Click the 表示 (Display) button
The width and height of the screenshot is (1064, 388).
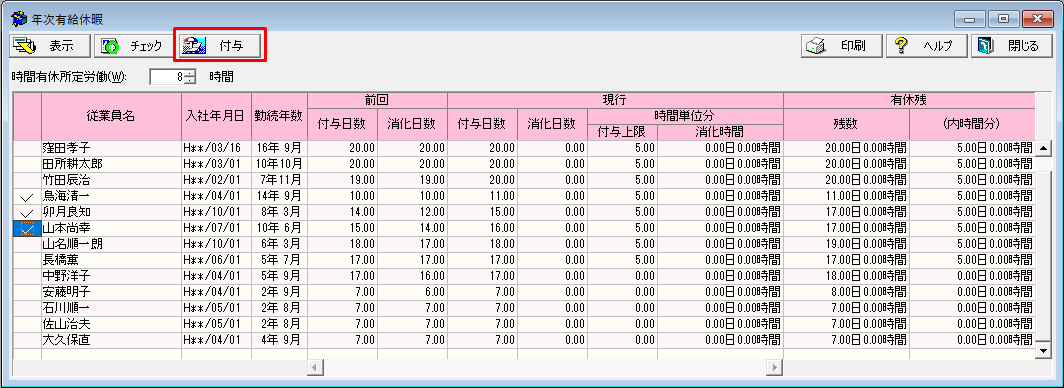coord(50,46)
